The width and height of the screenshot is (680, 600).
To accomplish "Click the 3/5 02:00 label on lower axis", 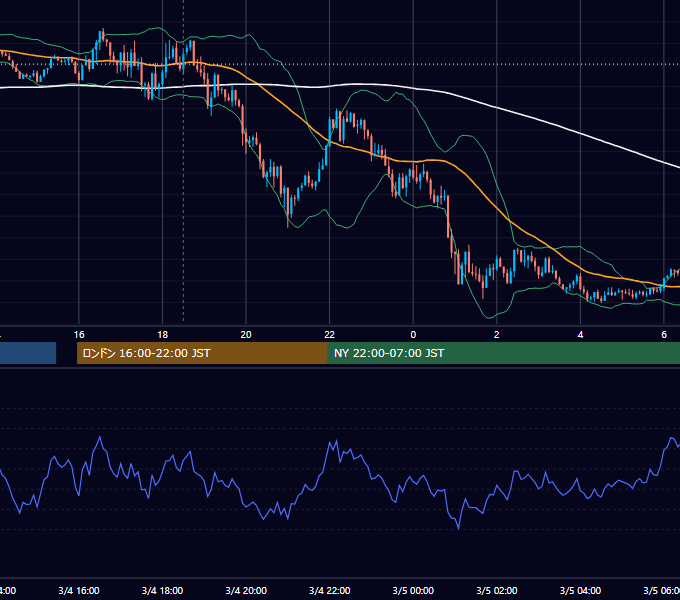I will click(x=497, y=590).
